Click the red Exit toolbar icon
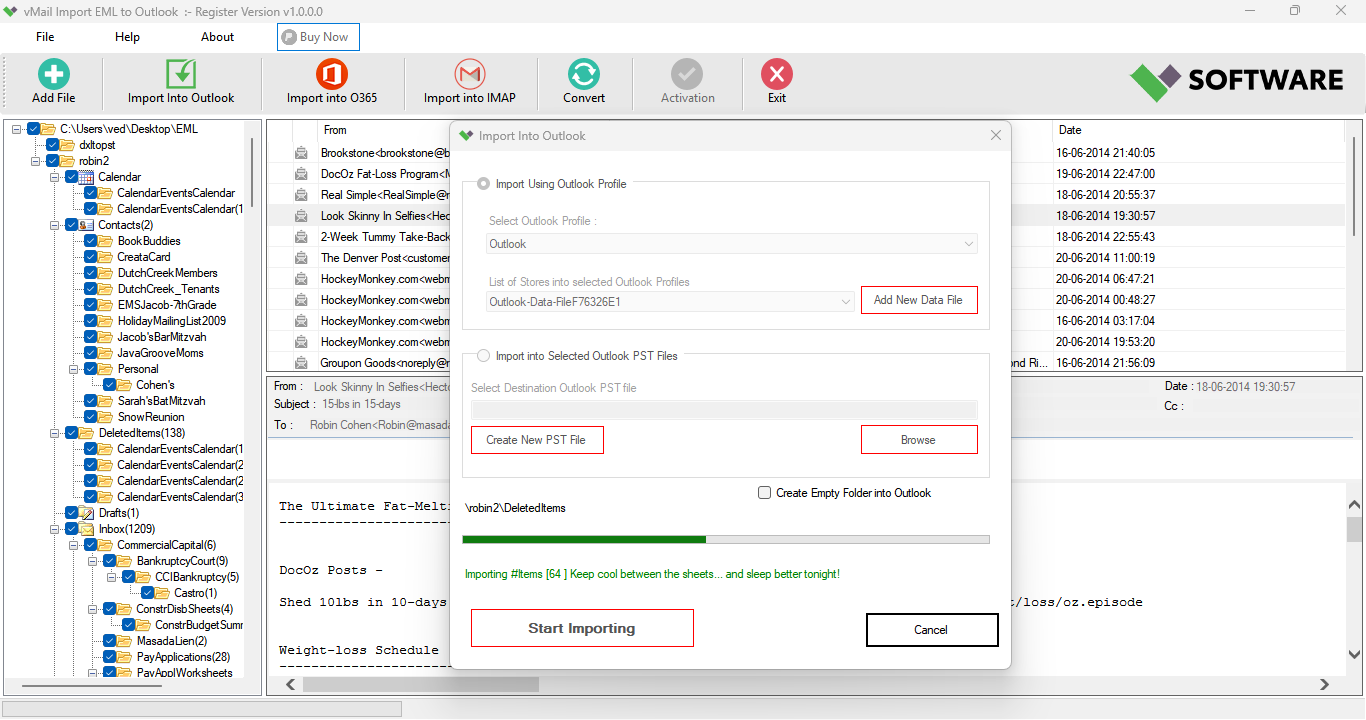The width and height of the screenshot is (1366, 720). click(777, 74)
